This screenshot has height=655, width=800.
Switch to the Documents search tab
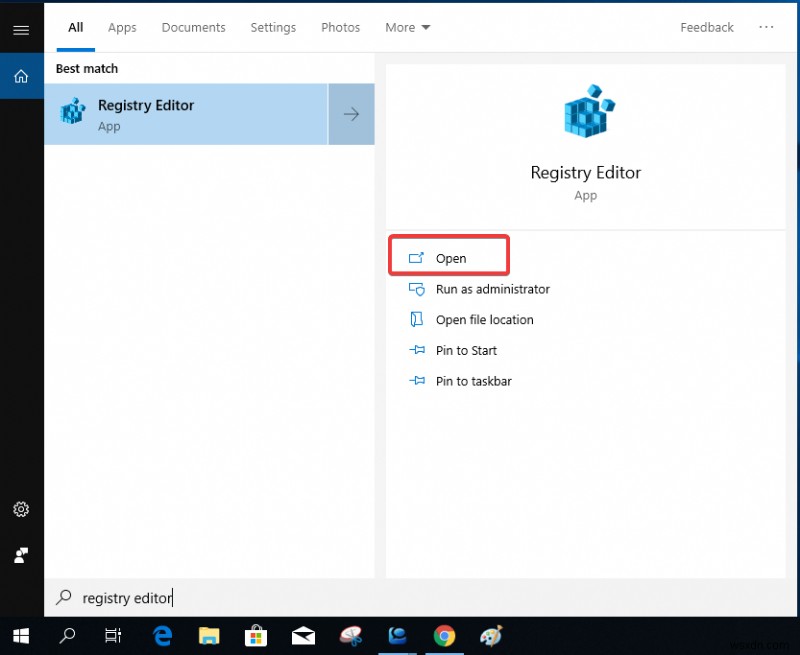pos(193,27)
